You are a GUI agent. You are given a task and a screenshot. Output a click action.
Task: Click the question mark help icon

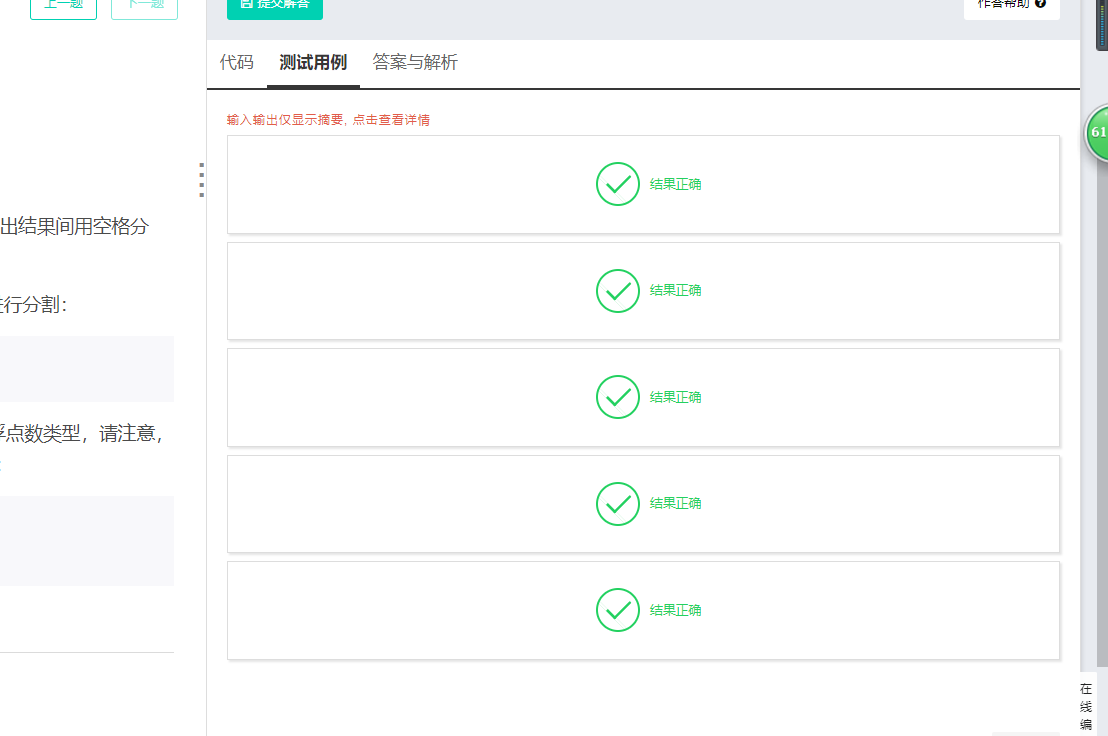[x=1041, y=4]
